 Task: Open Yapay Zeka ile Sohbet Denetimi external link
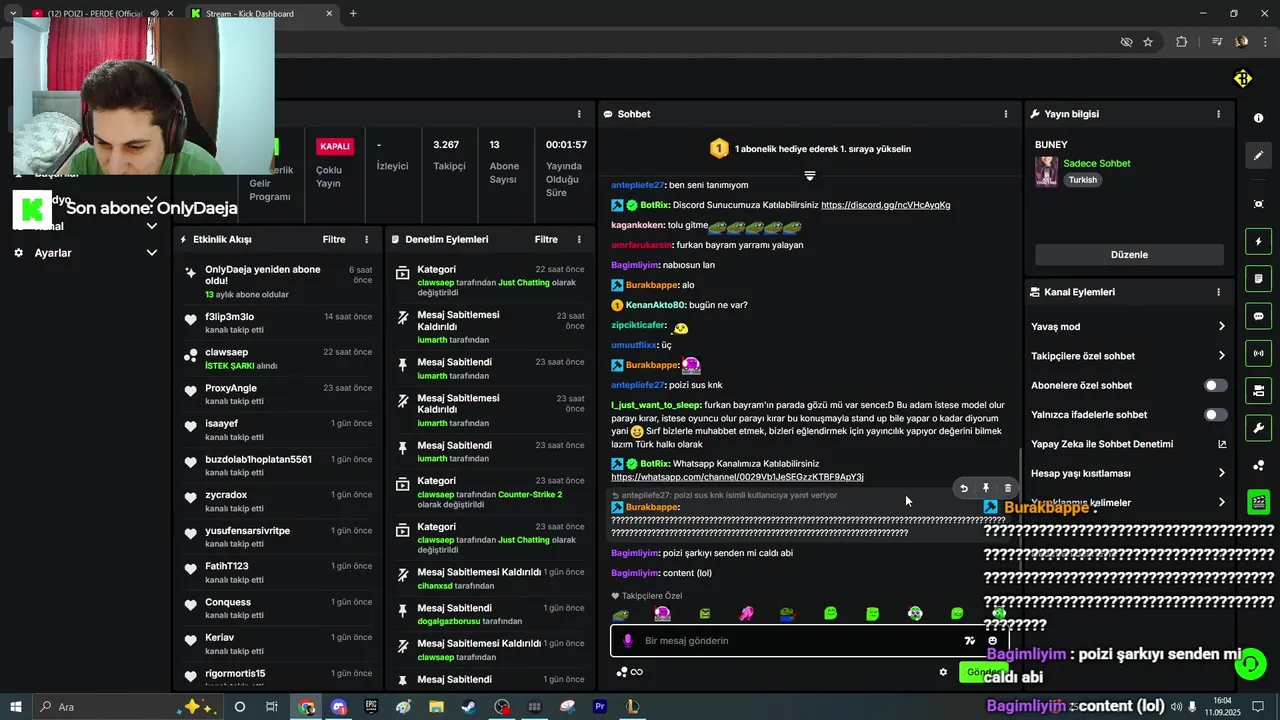click(1221, 444)
